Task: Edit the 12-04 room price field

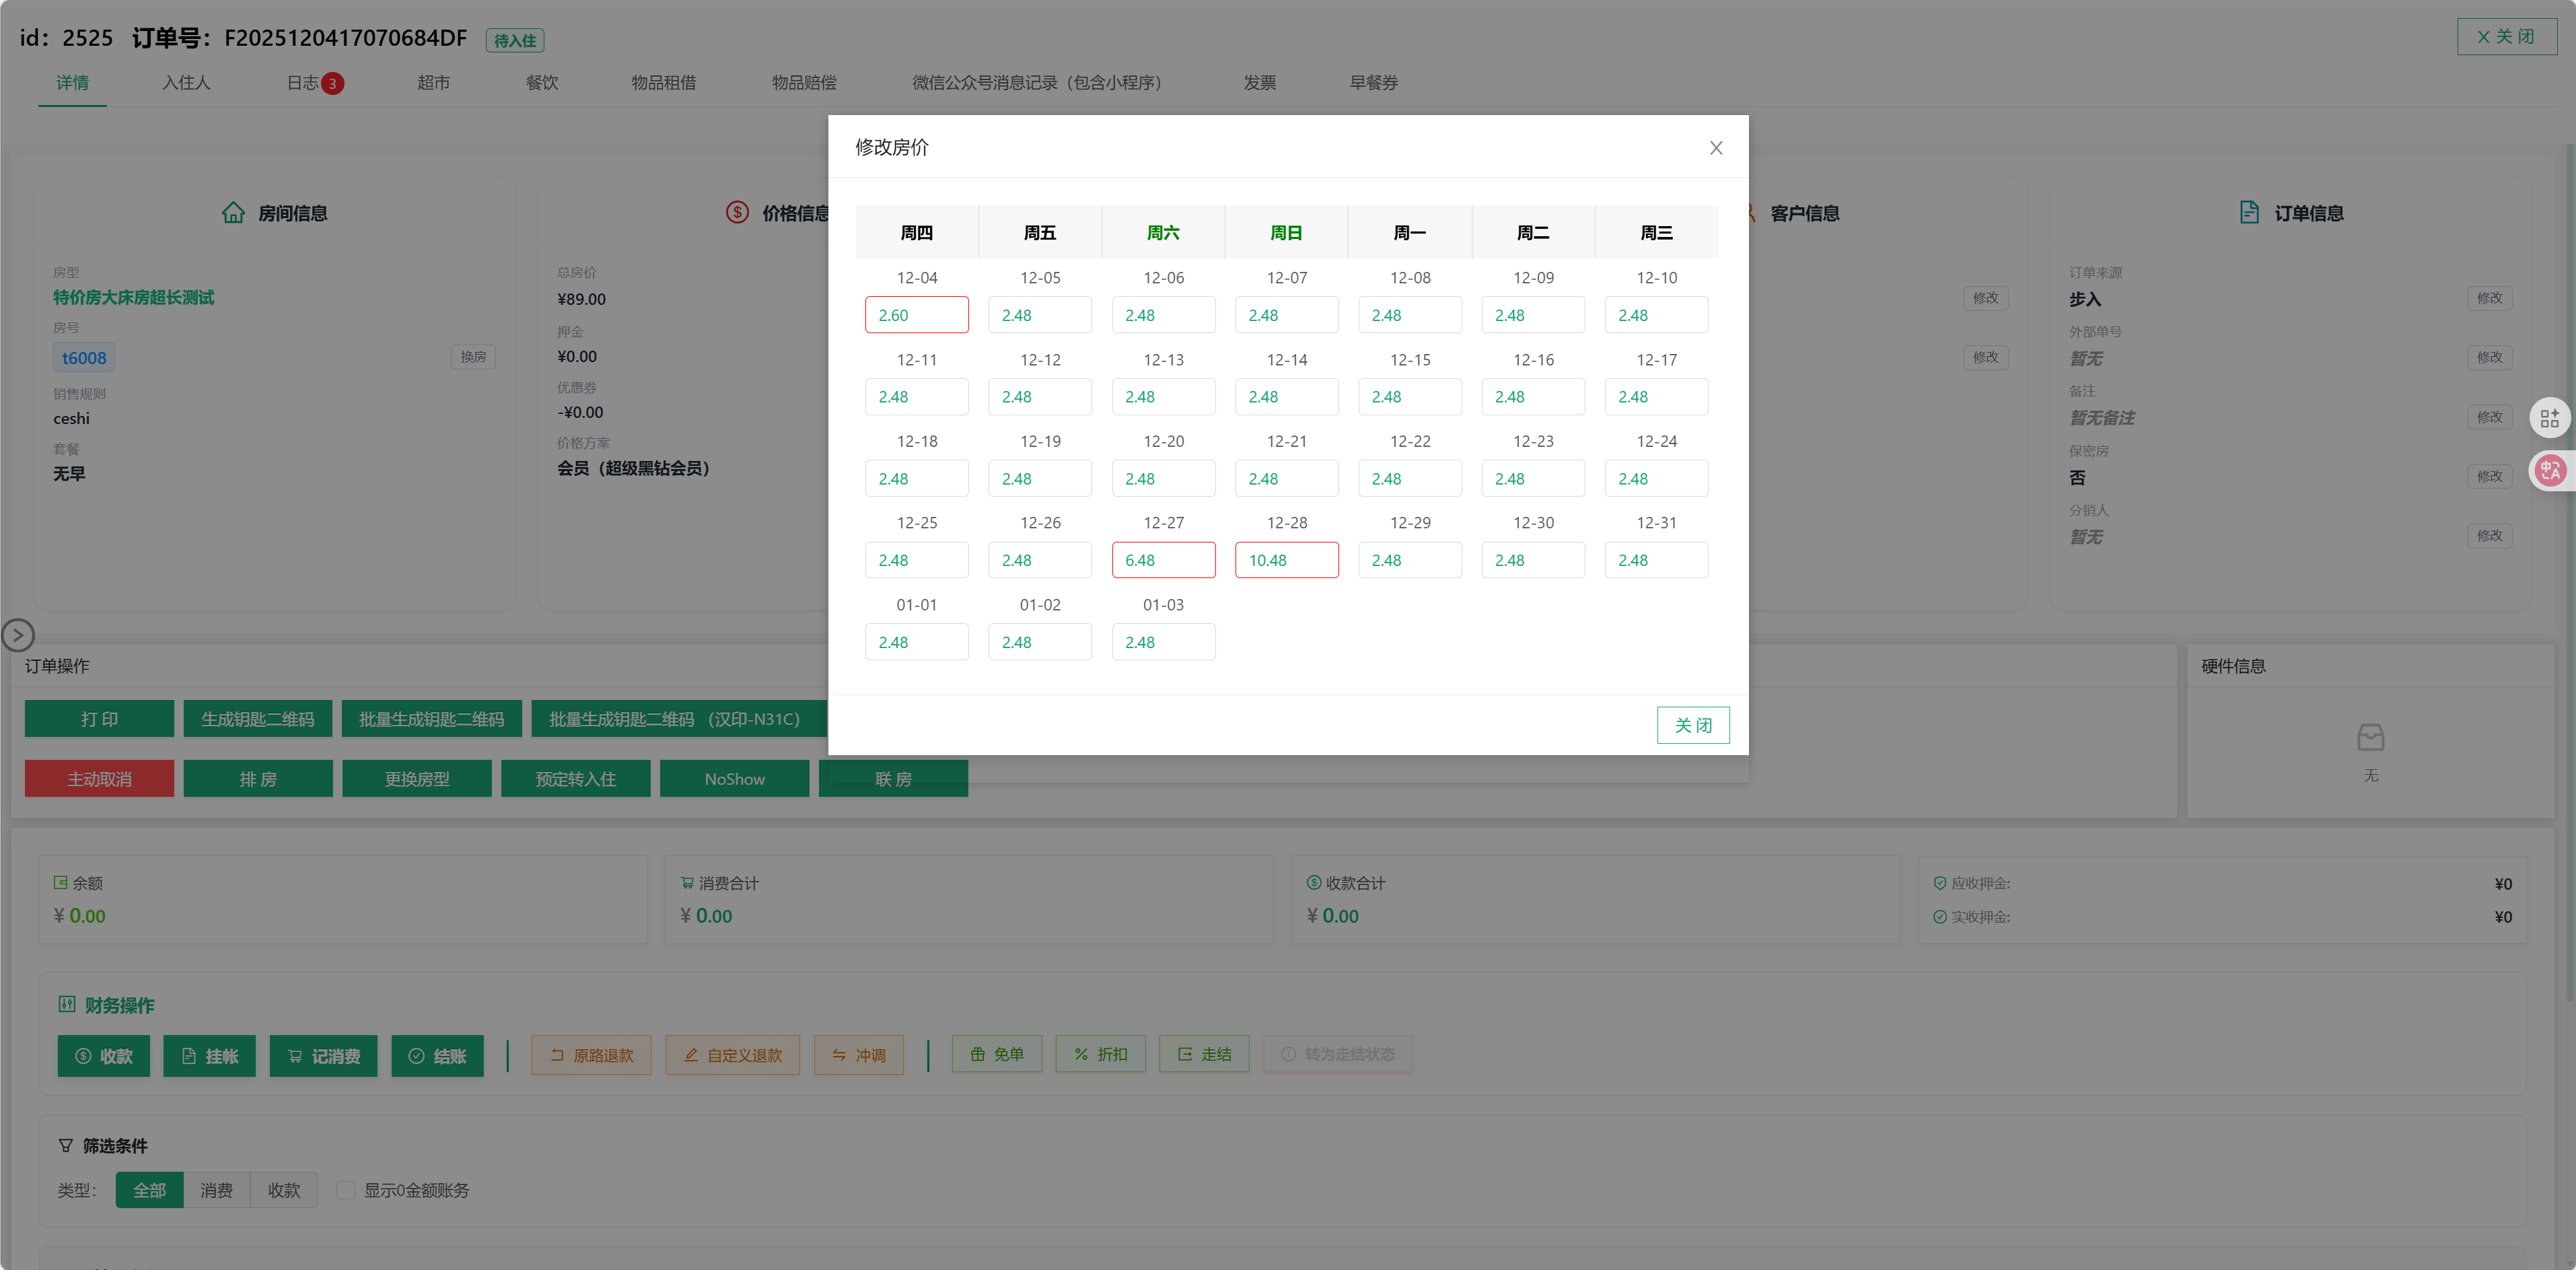Action: [916, 315]
